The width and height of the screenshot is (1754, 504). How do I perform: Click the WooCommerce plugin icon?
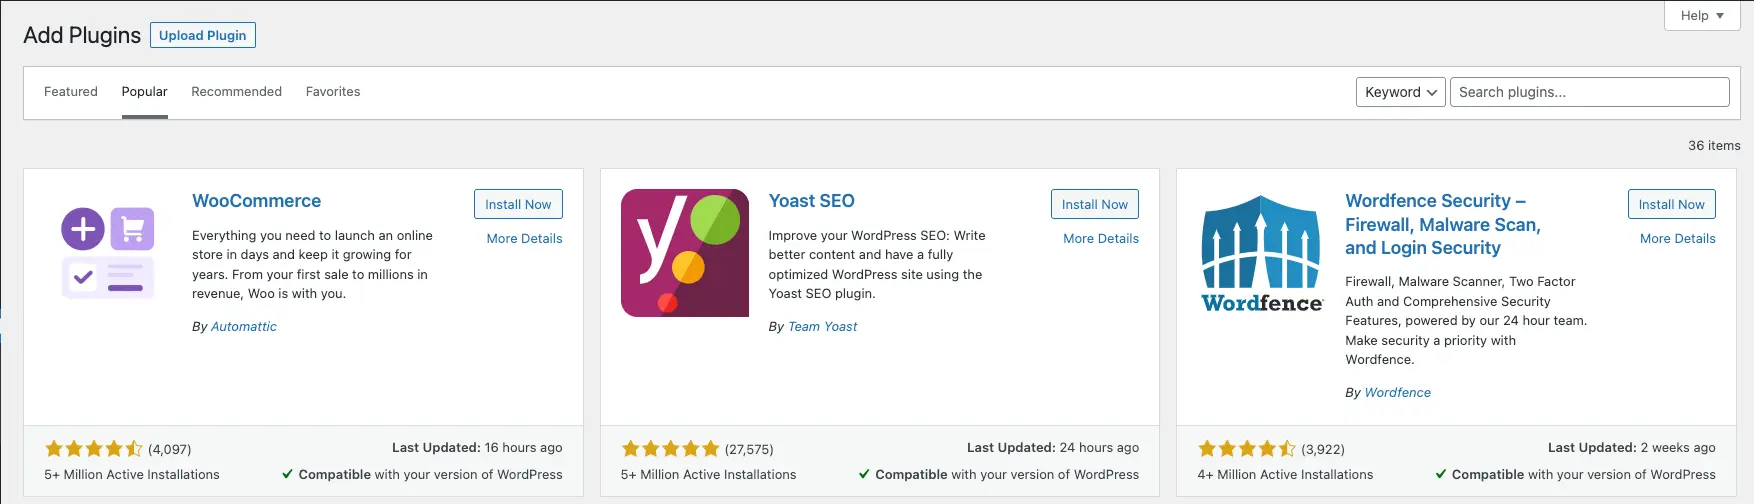(x=108, y=253)
